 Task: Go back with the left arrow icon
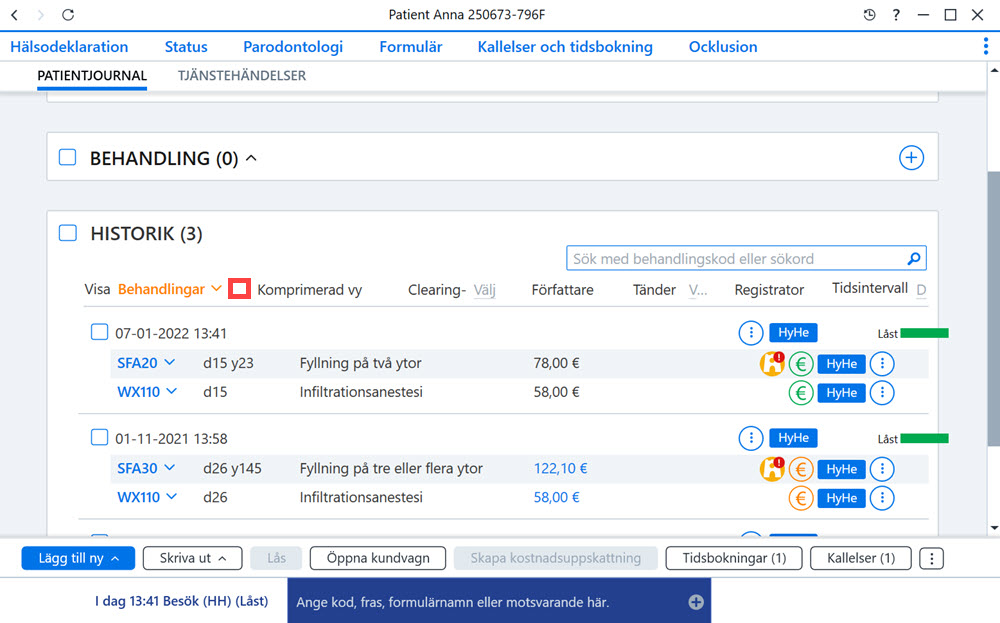(x=15, y=15)
